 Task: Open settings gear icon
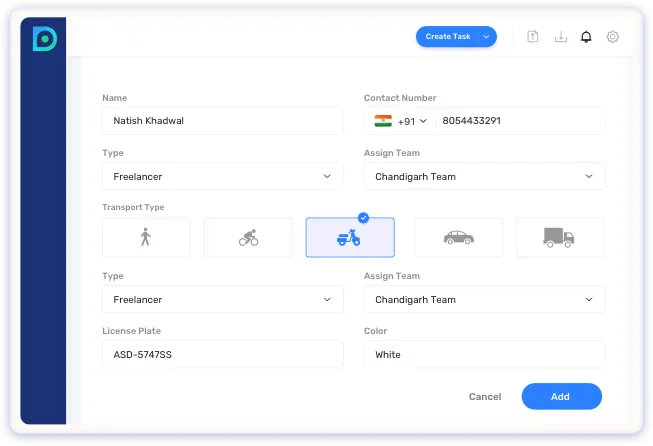pos(613,37)
